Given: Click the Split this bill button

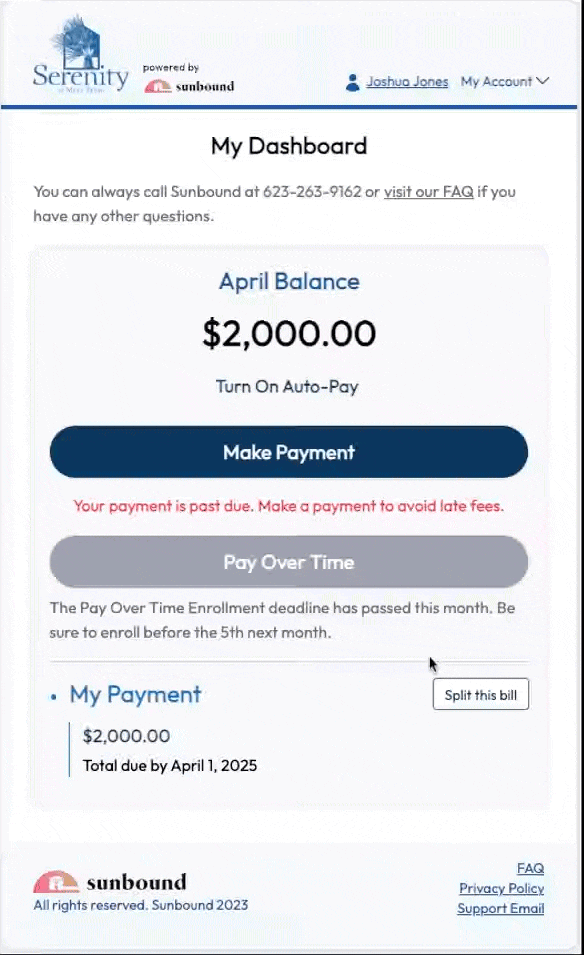Looking at the screenshot, I should click(480, 695).
